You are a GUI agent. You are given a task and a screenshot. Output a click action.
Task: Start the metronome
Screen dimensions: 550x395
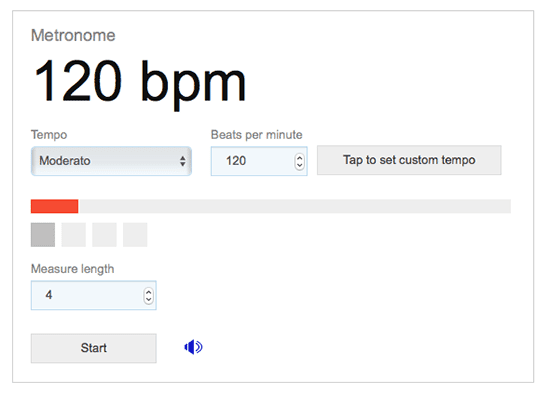94,348
